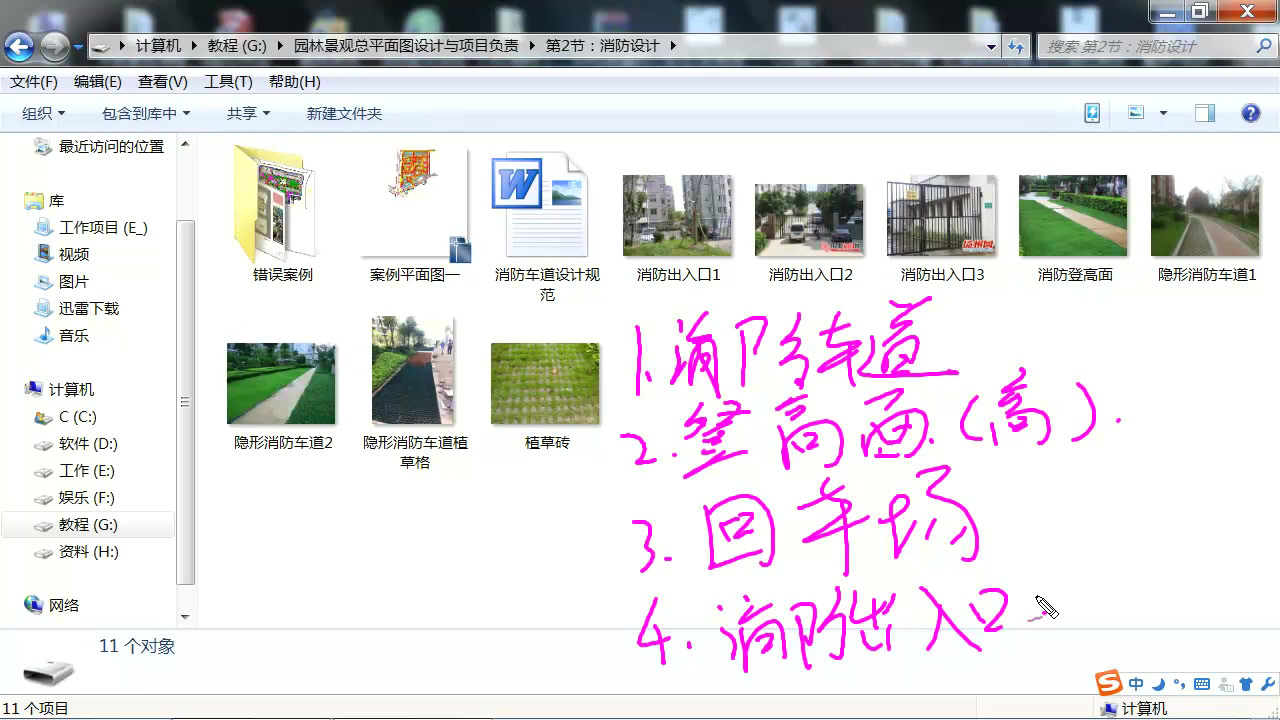The width and height of the screenshot is (1280, 720).
Task: Click the Help question mark icon
Action: (1250, 113)
